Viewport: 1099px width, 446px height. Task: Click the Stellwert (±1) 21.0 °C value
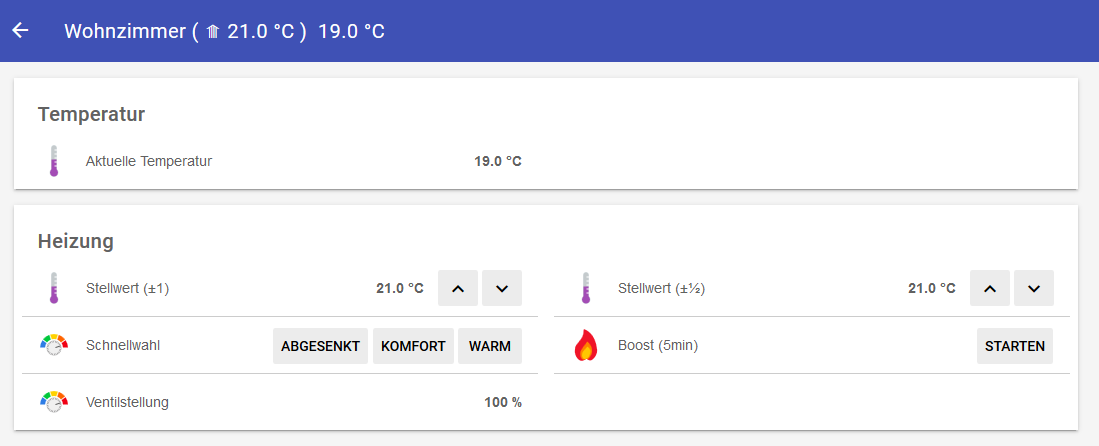[400, 288]
